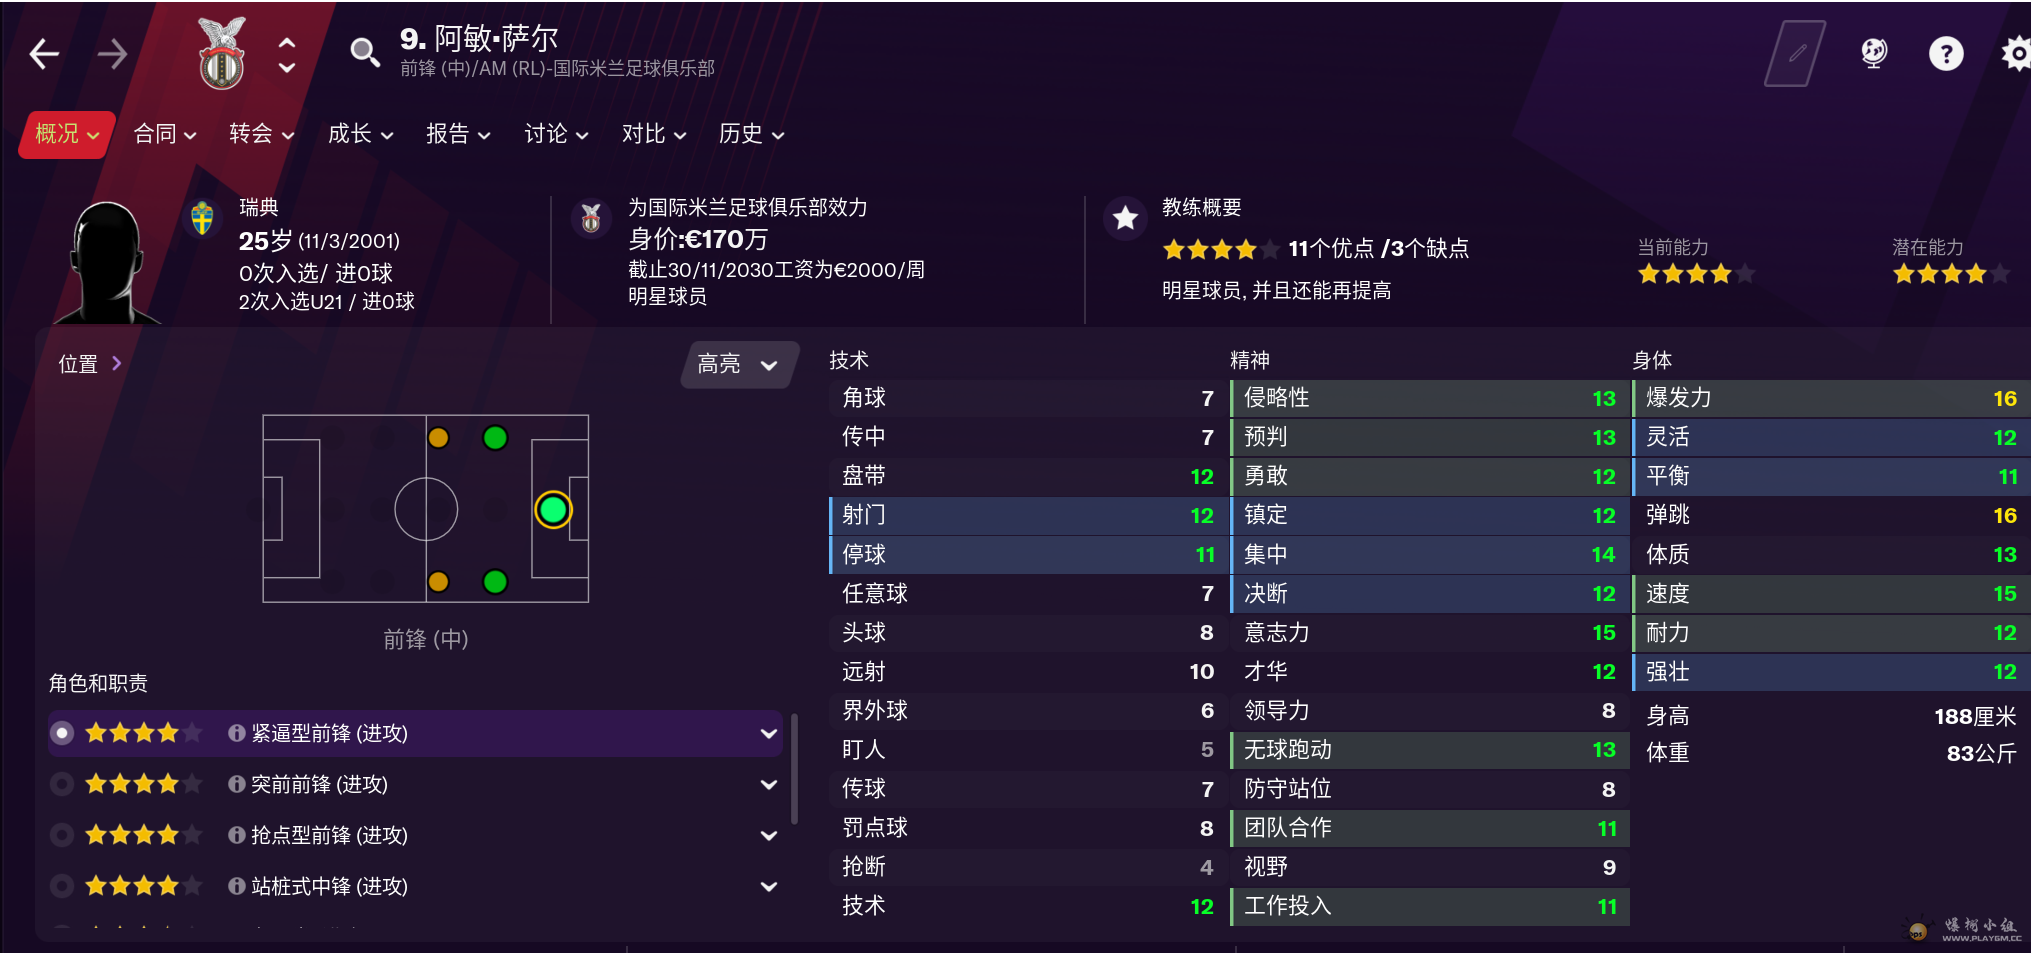This screenshot has height=953, width=2031.
Task: Select the upper green position dot on pitch
Action: click(495, 438)
